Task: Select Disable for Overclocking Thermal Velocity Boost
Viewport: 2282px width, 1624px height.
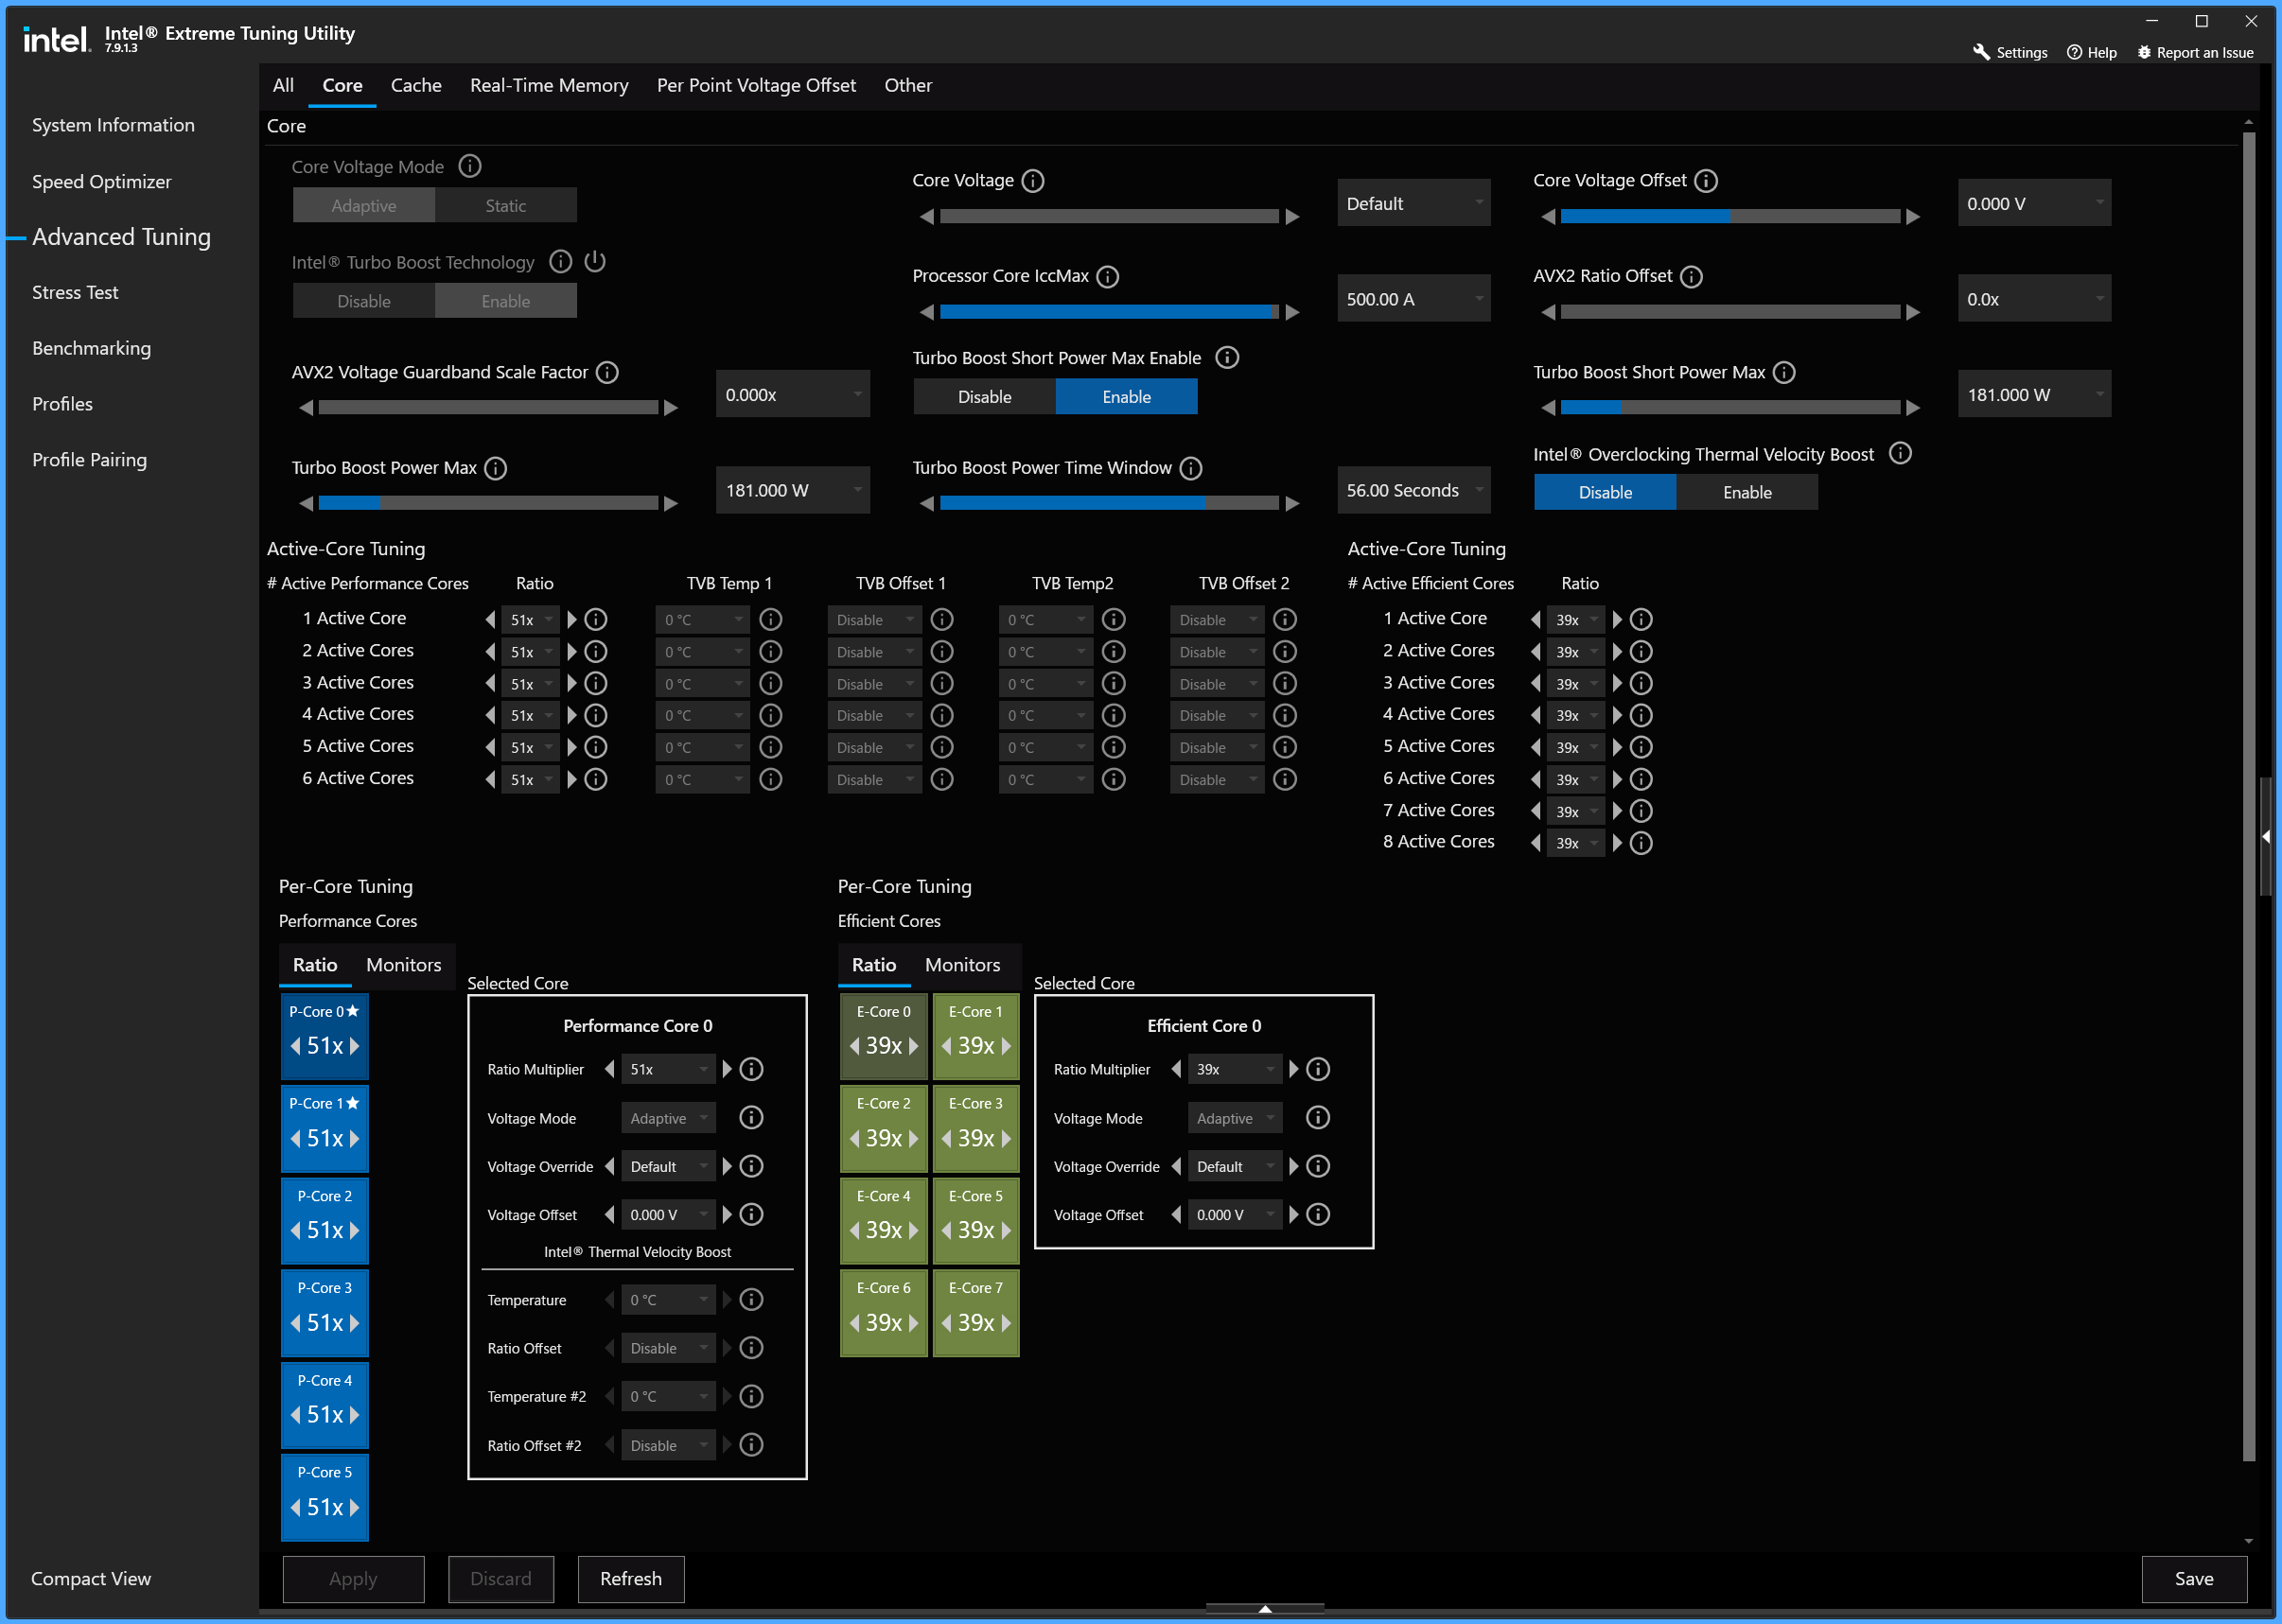Action: pos(1605,493)
